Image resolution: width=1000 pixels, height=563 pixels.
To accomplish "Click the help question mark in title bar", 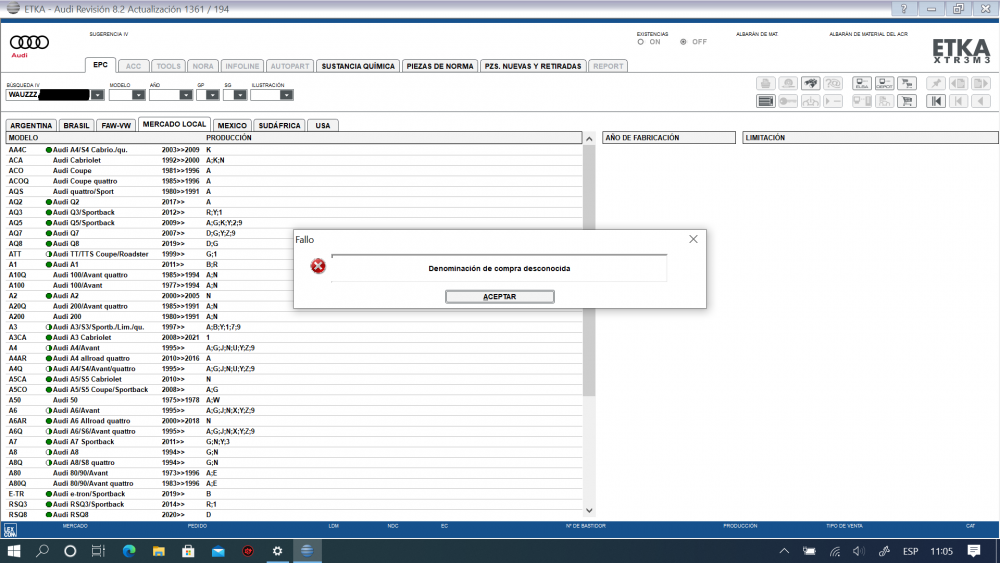I will point(904,9).
